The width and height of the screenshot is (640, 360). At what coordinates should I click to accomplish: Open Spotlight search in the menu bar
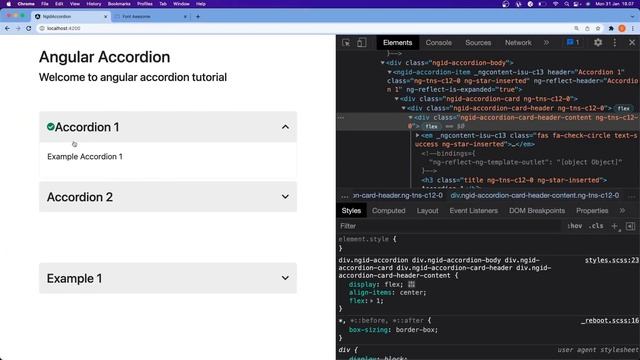pos(567,4)
